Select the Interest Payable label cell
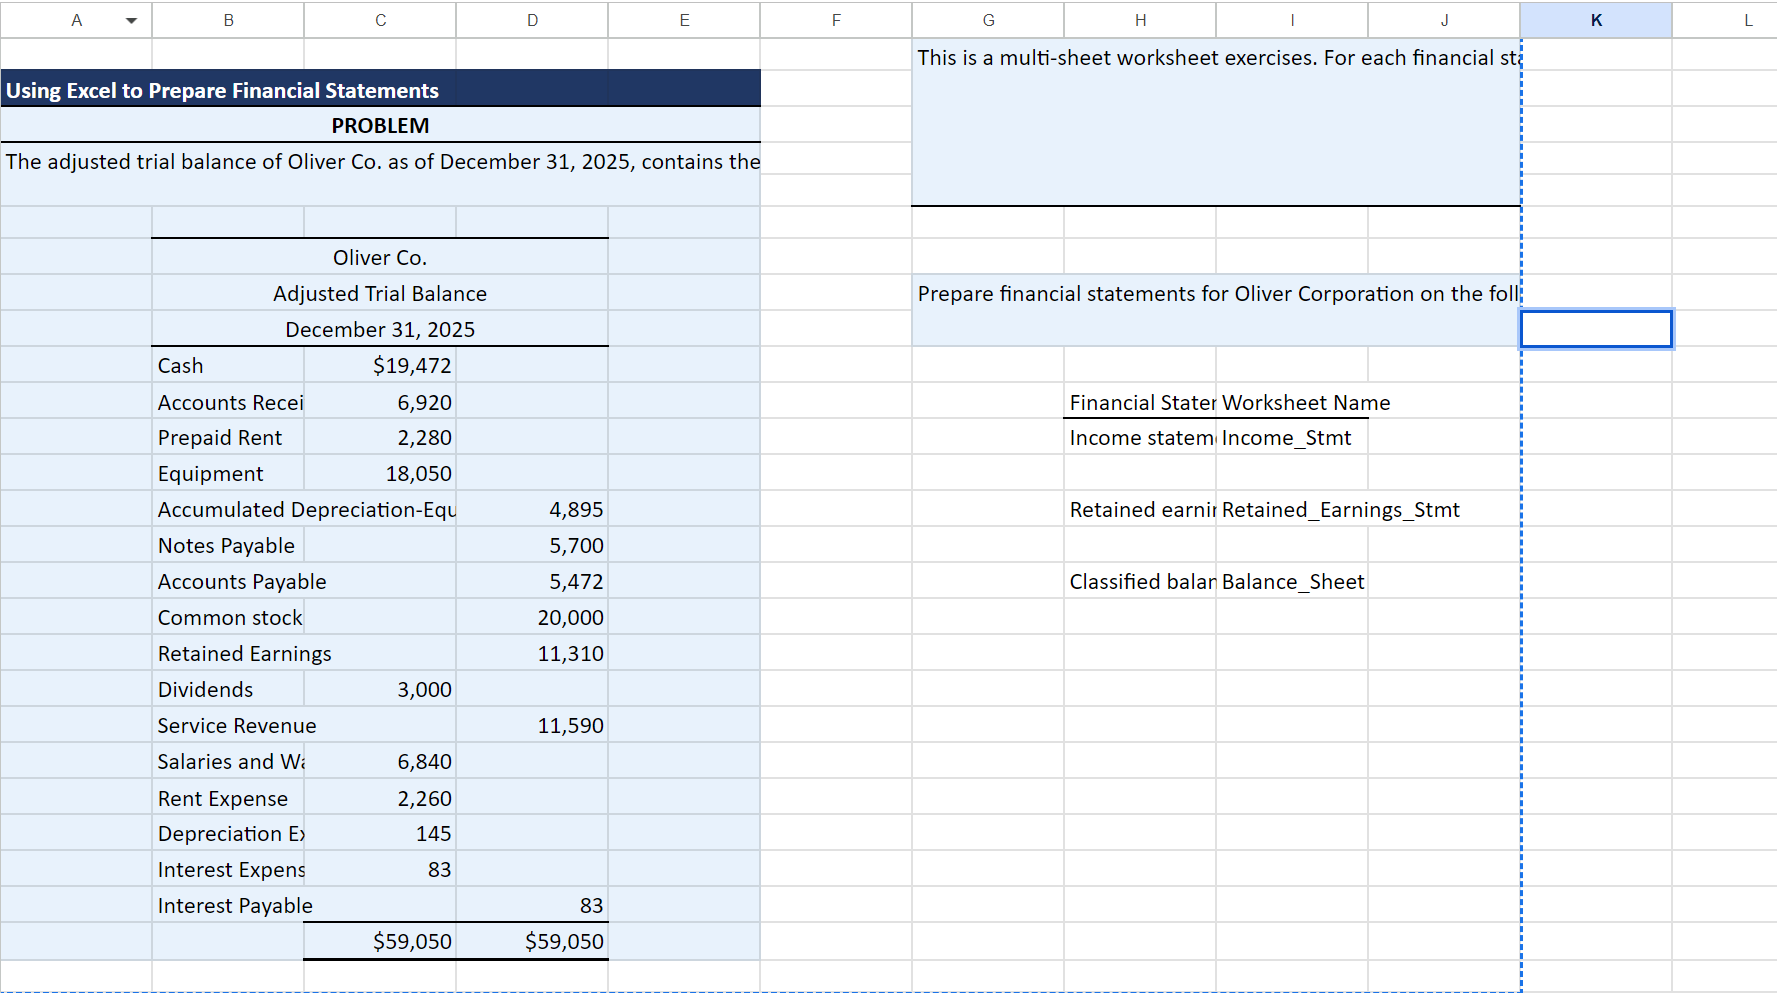Image resolution: width=1777 pixels, height=993 pixels. tap(228, 905)
